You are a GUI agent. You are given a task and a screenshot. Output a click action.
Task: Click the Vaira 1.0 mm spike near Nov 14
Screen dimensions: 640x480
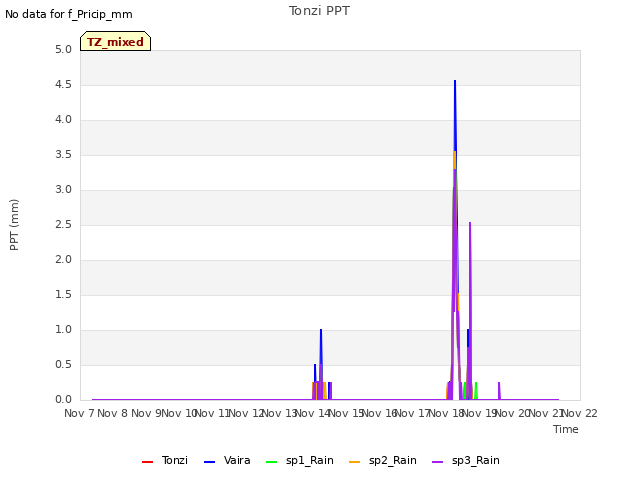coord(321,331)
